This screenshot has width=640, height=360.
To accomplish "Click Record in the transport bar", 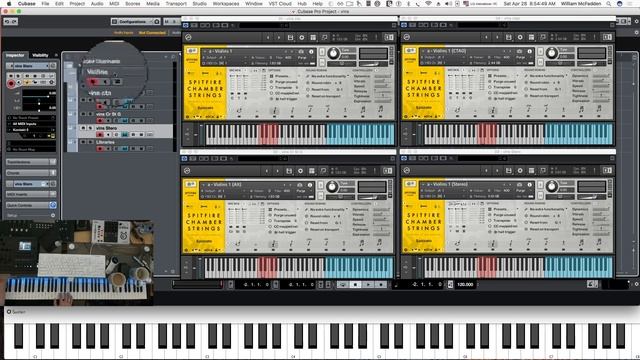I will [381, 284].
